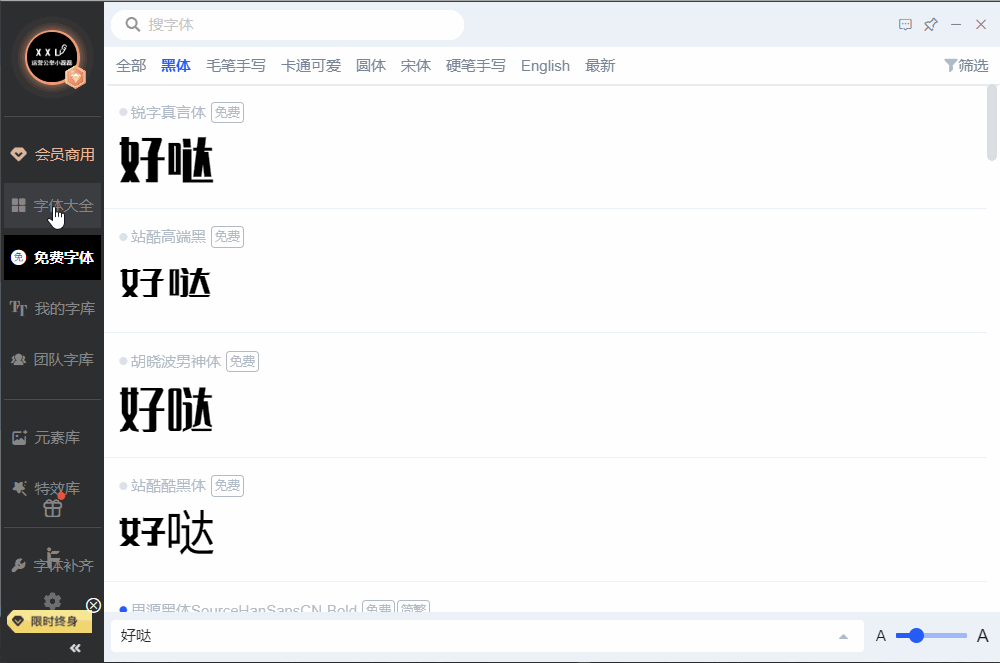
Task: Select the 胡晓波男神体 font name
Action: [176, 361]
